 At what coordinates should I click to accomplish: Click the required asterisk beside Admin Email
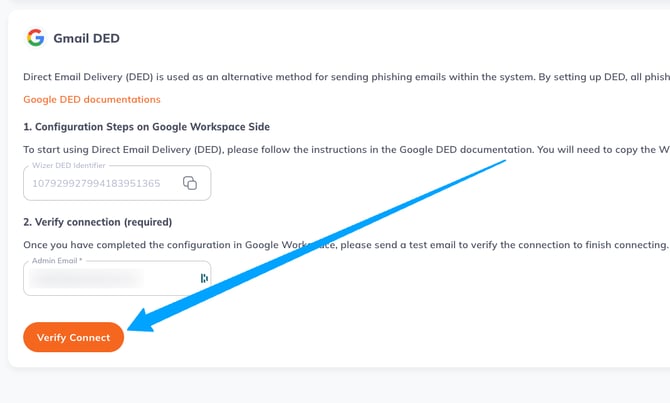(82, 260)
